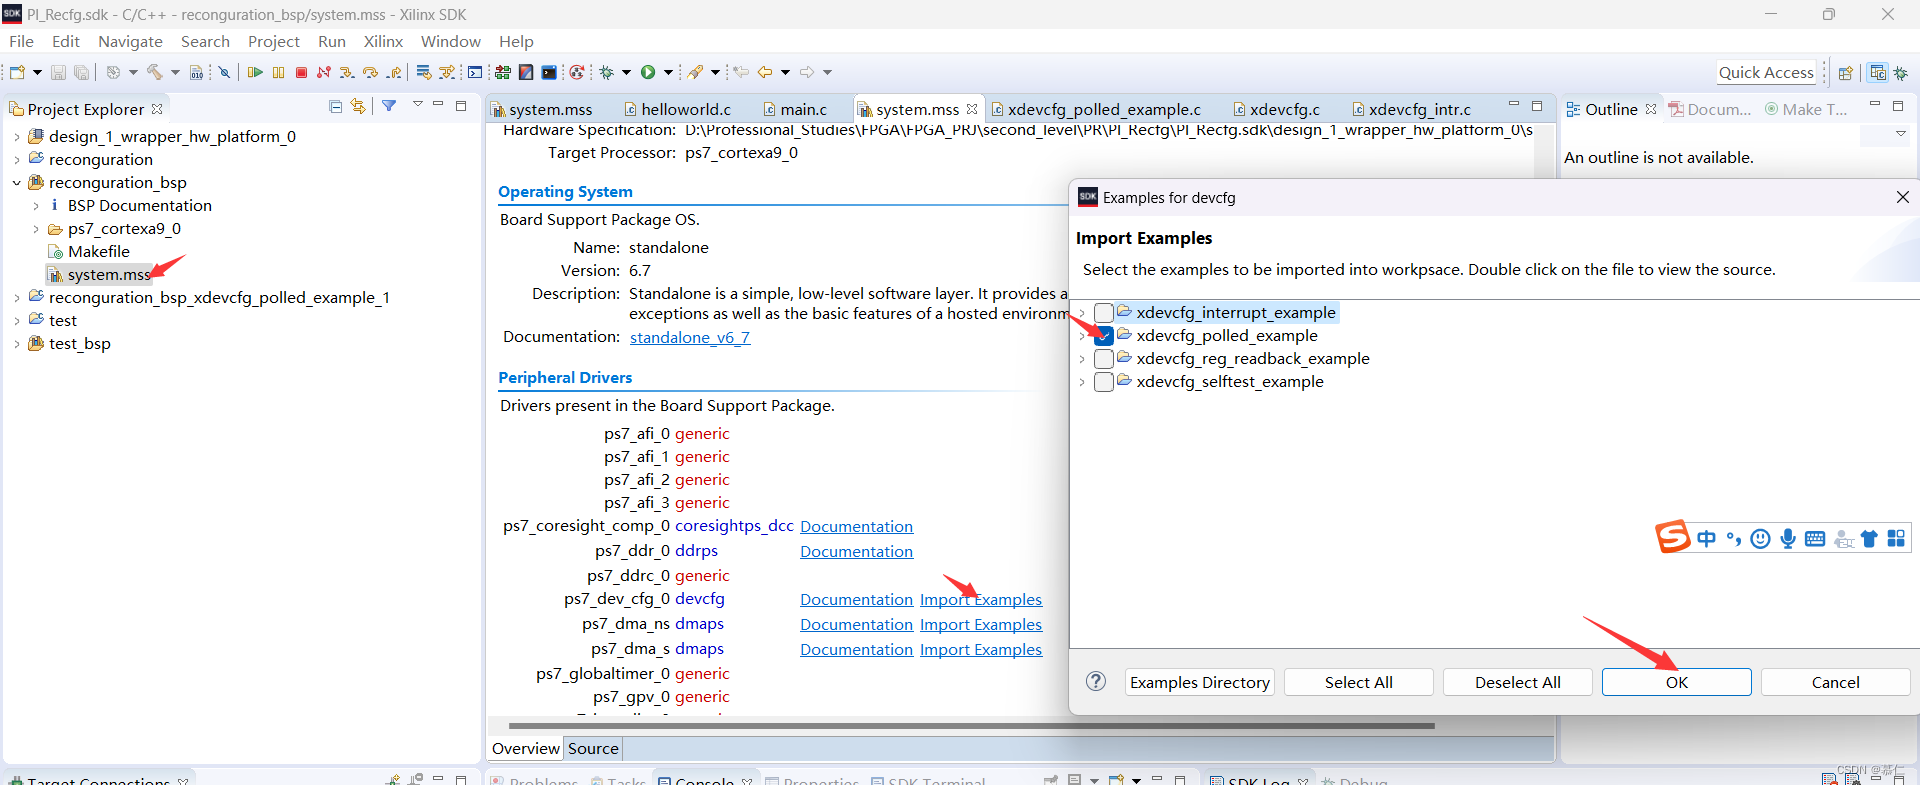This screenshot has height=785, width=1920.
Task: Check xdevcfg_selftest_example checkbox
Action: point(1104,382)
